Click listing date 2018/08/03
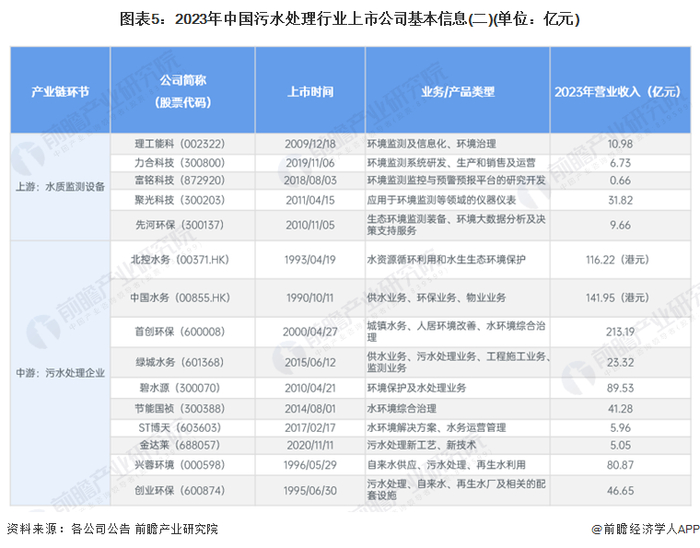Image resolution: width=700 pixels, height=548 pixels. click(x=310, y=180)
